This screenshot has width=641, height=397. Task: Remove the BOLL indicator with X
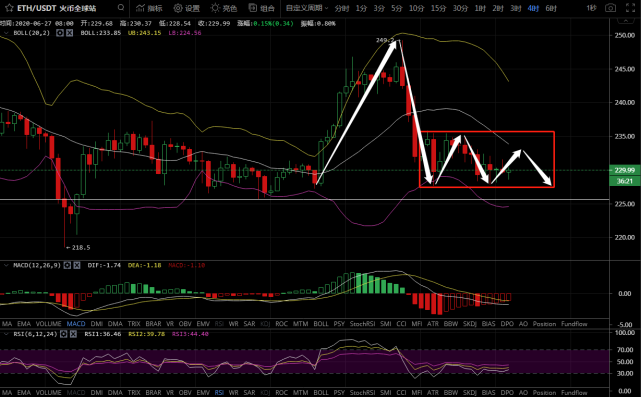click(x=69, y=33)
